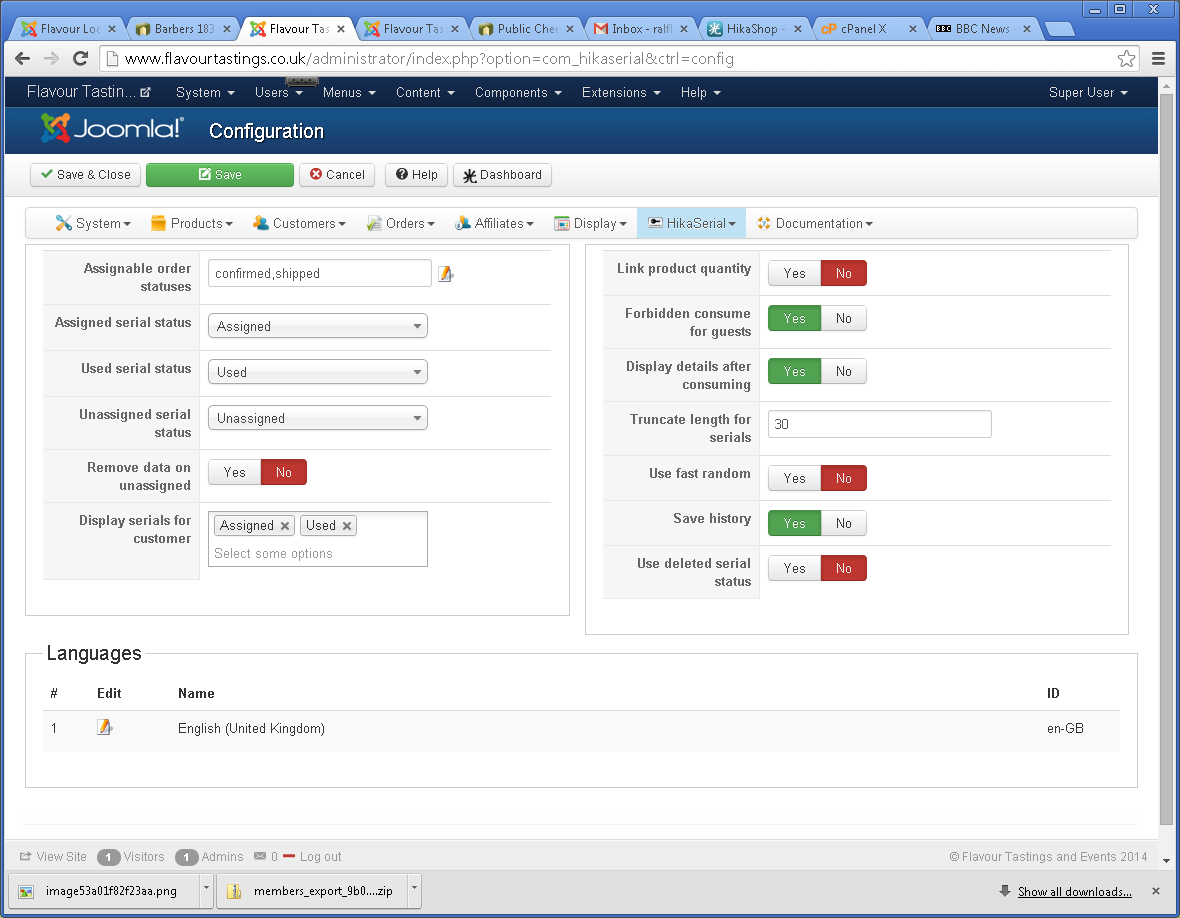Screen dimensions: 1180x918
Task: Click the green Save button
Action: pos(220,175)
